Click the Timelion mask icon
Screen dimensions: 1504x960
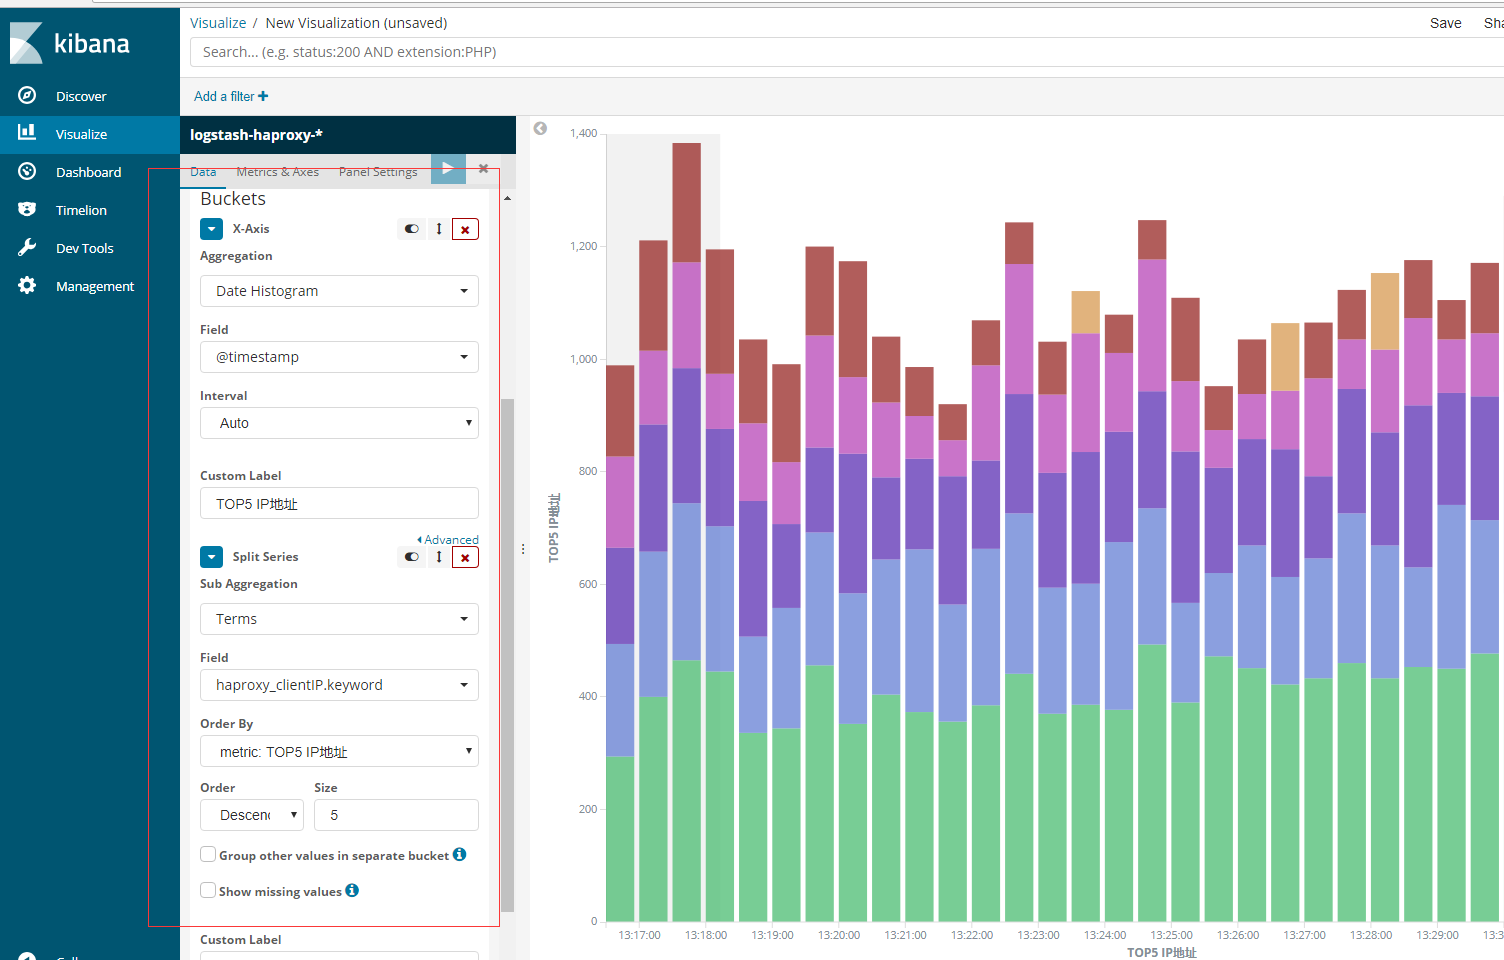(27, 209)
